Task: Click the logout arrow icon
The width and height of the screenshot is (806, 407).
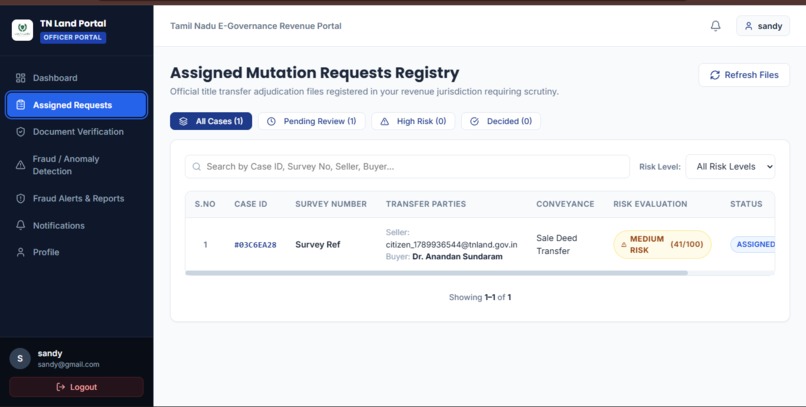Action: click(x=61, y=387)
